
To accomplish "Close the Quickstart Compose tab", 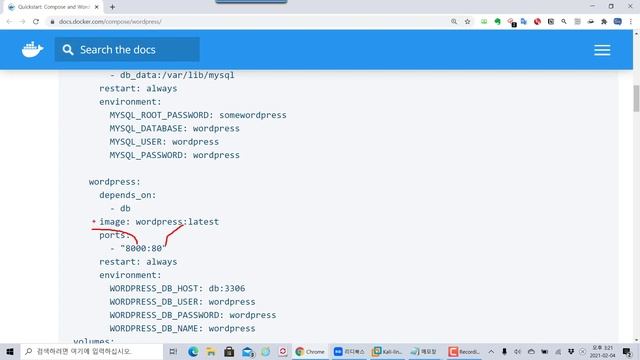I will tap(97, 7).
